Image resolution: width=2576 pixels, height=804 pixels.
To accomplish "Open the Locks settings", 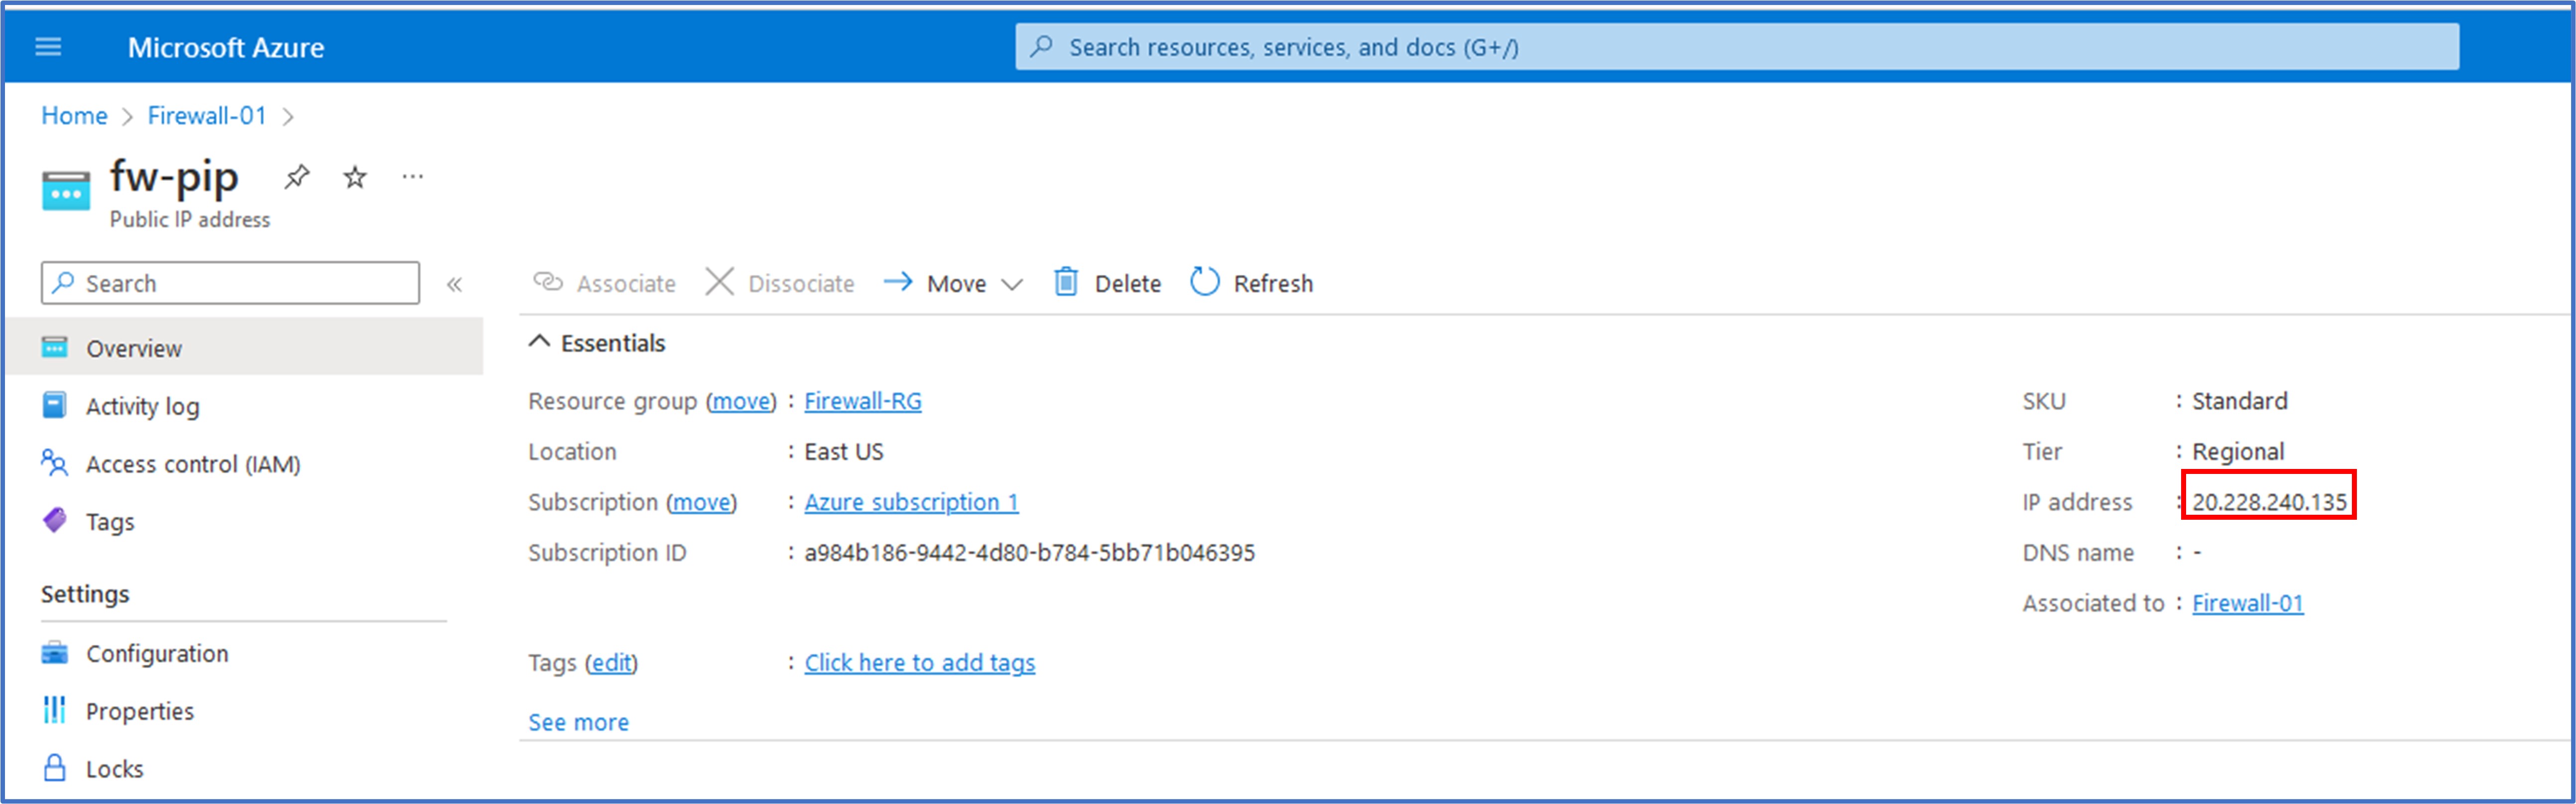I will click(x=114, y=768).
